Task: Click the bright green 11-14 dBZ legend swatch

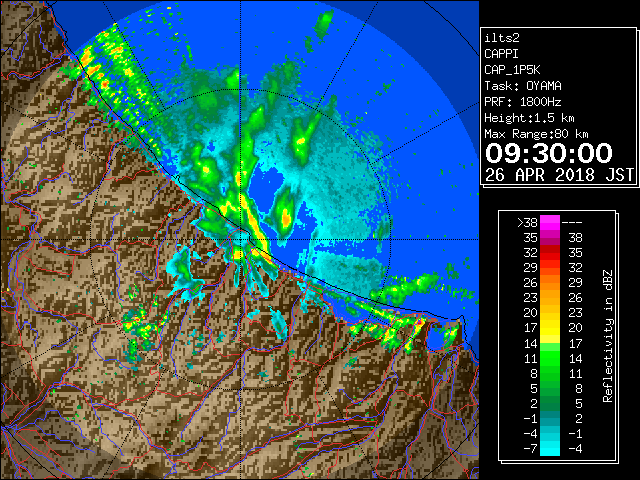Action: coord(550,358)
